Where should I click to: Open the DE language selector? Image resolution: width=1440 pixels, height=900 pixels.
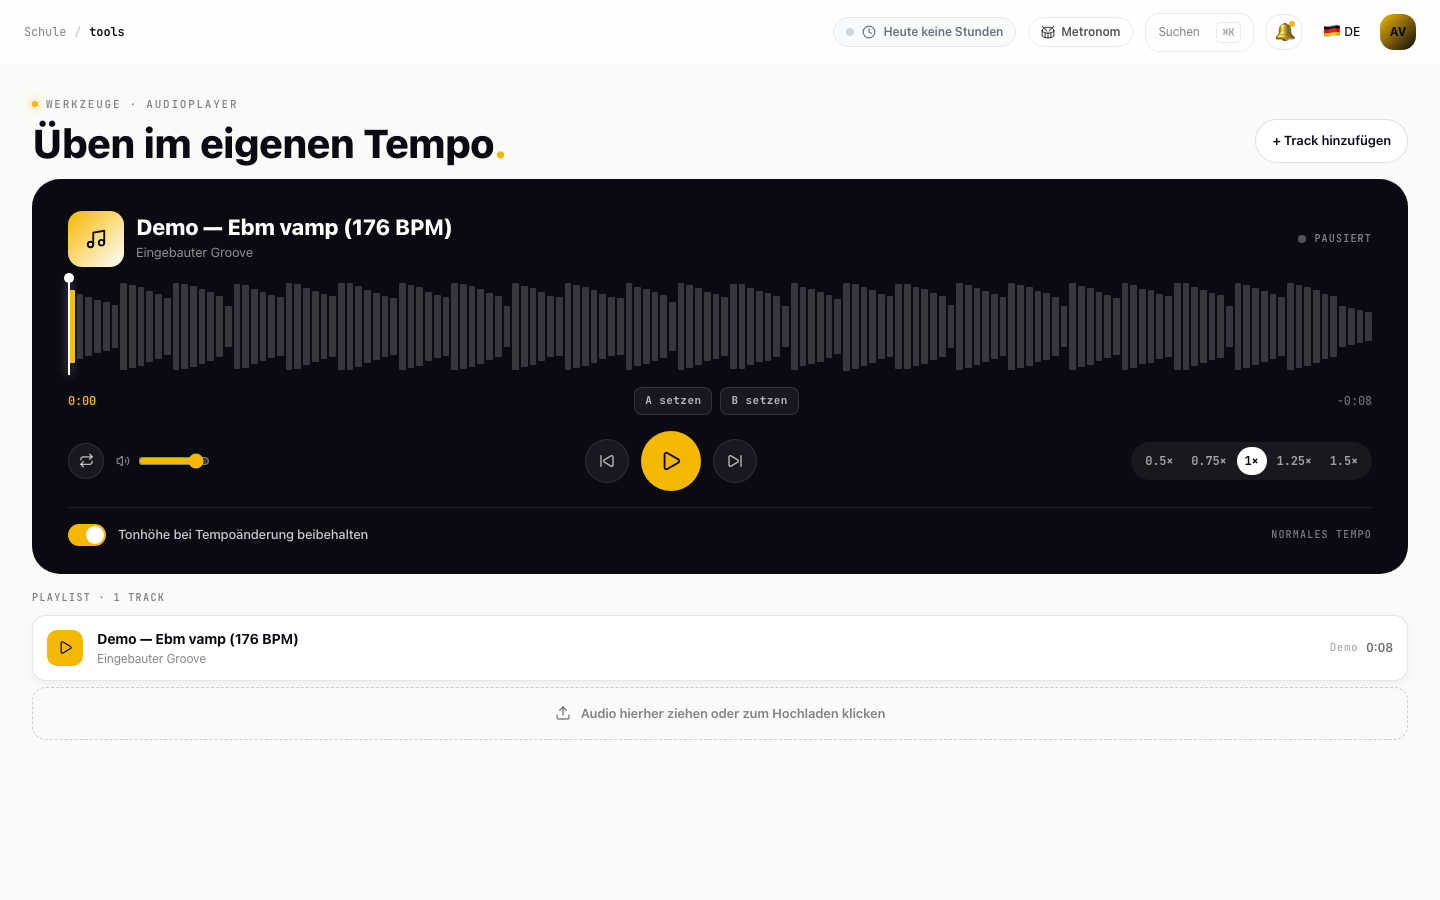(x=1341, y=32)
